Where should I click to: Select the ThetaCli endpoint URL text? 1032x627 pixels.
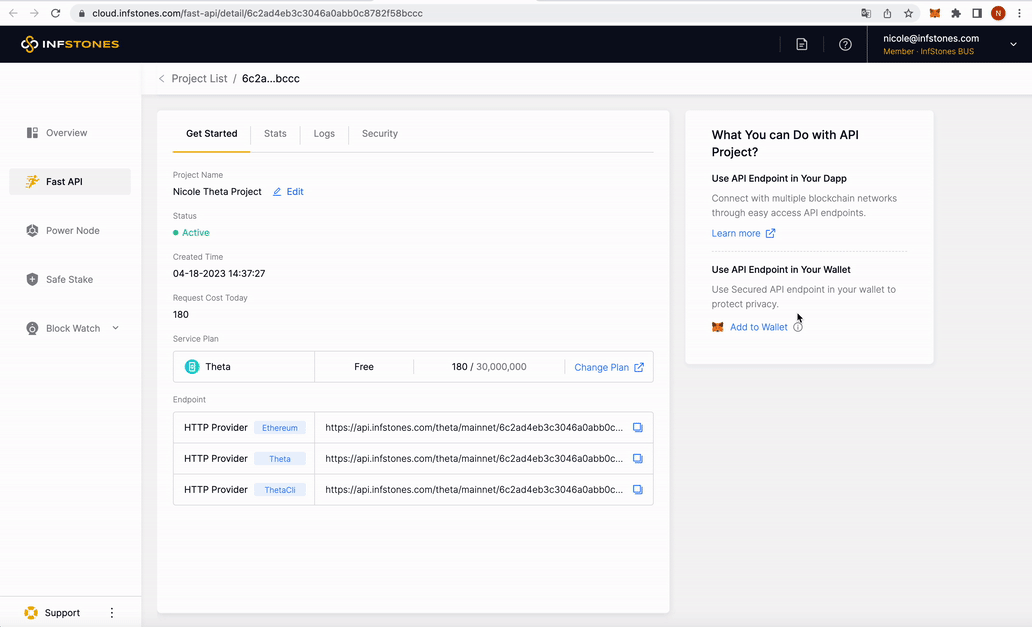[474, 489]
